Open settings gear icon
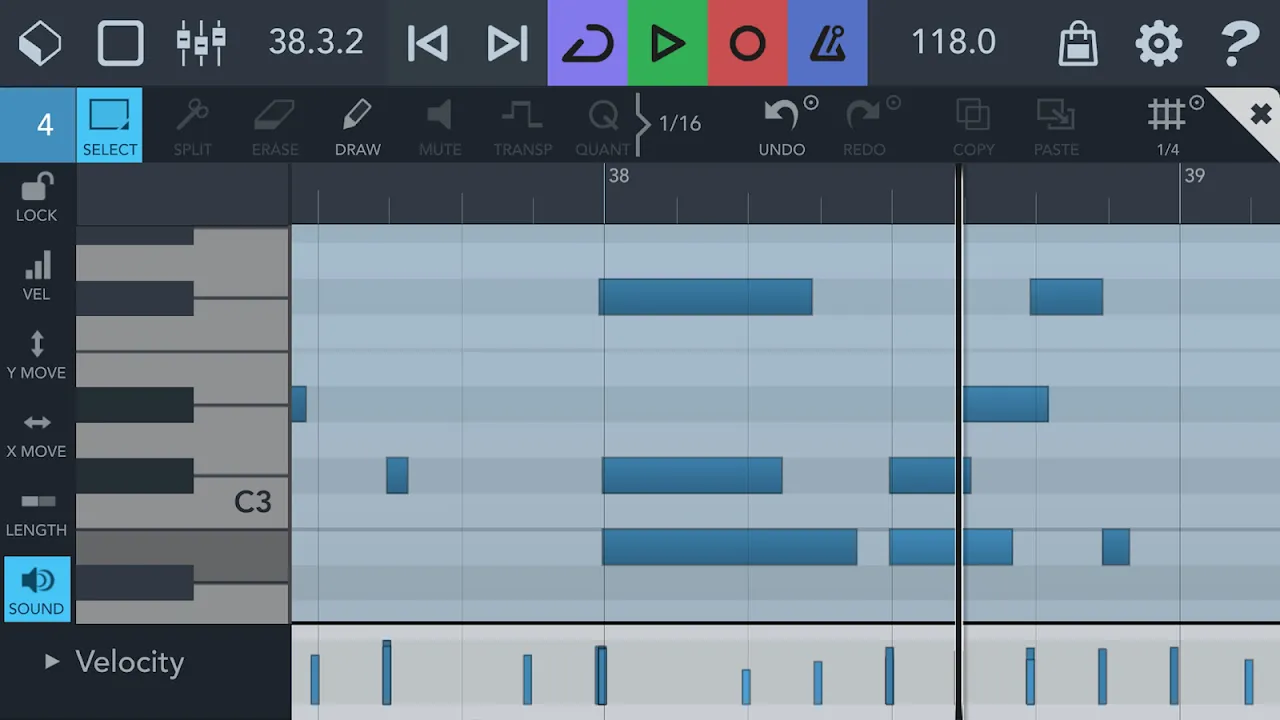The width and height of the screenshot is (1280, 720). [1158, 43]
